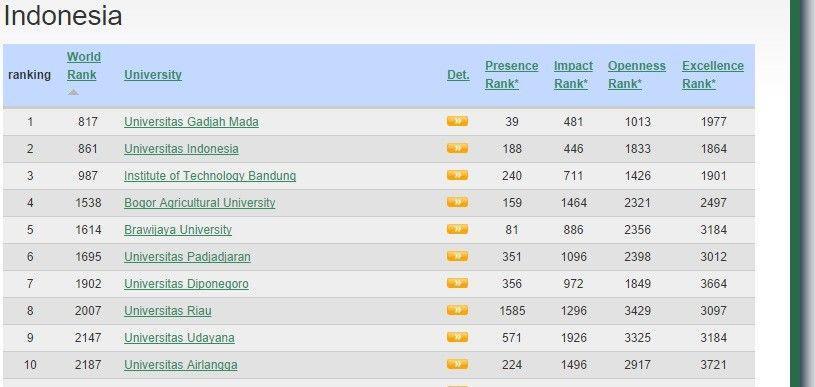Sort by Openness Rank column header

(x=637, y=75)
